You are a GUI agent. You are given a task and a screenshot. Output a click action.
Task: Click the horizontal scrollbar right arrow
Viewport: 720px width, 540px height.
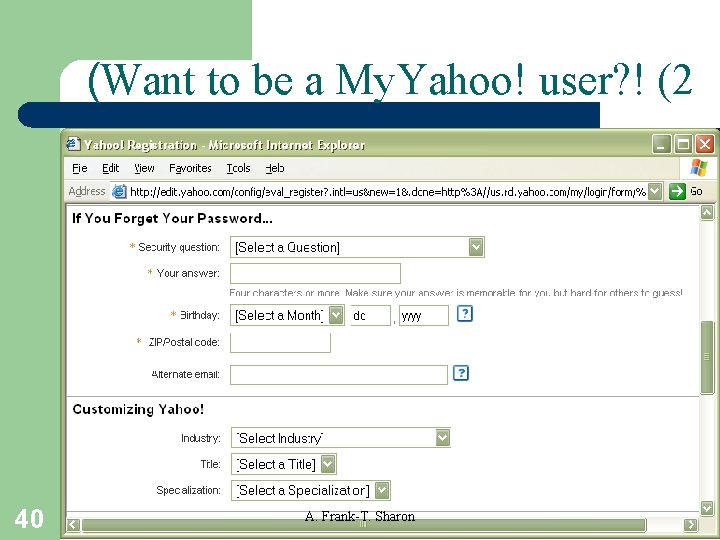click(690, 524)
